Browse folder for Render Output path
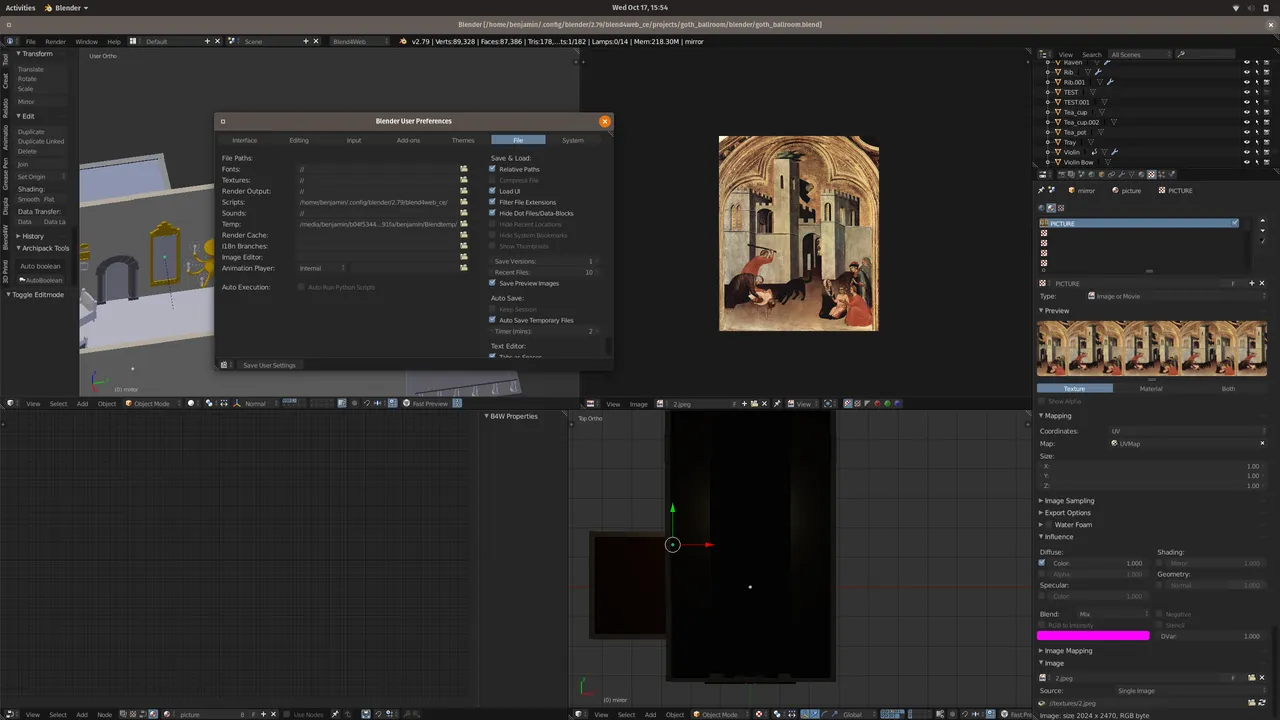Image resolution: width=1280 pixels, height=720 pixels. tap(464, 191)
